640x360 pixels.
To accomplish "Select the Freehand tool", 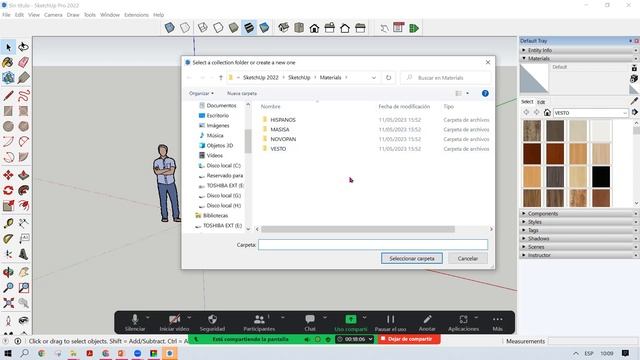I will tap(23, 96).
